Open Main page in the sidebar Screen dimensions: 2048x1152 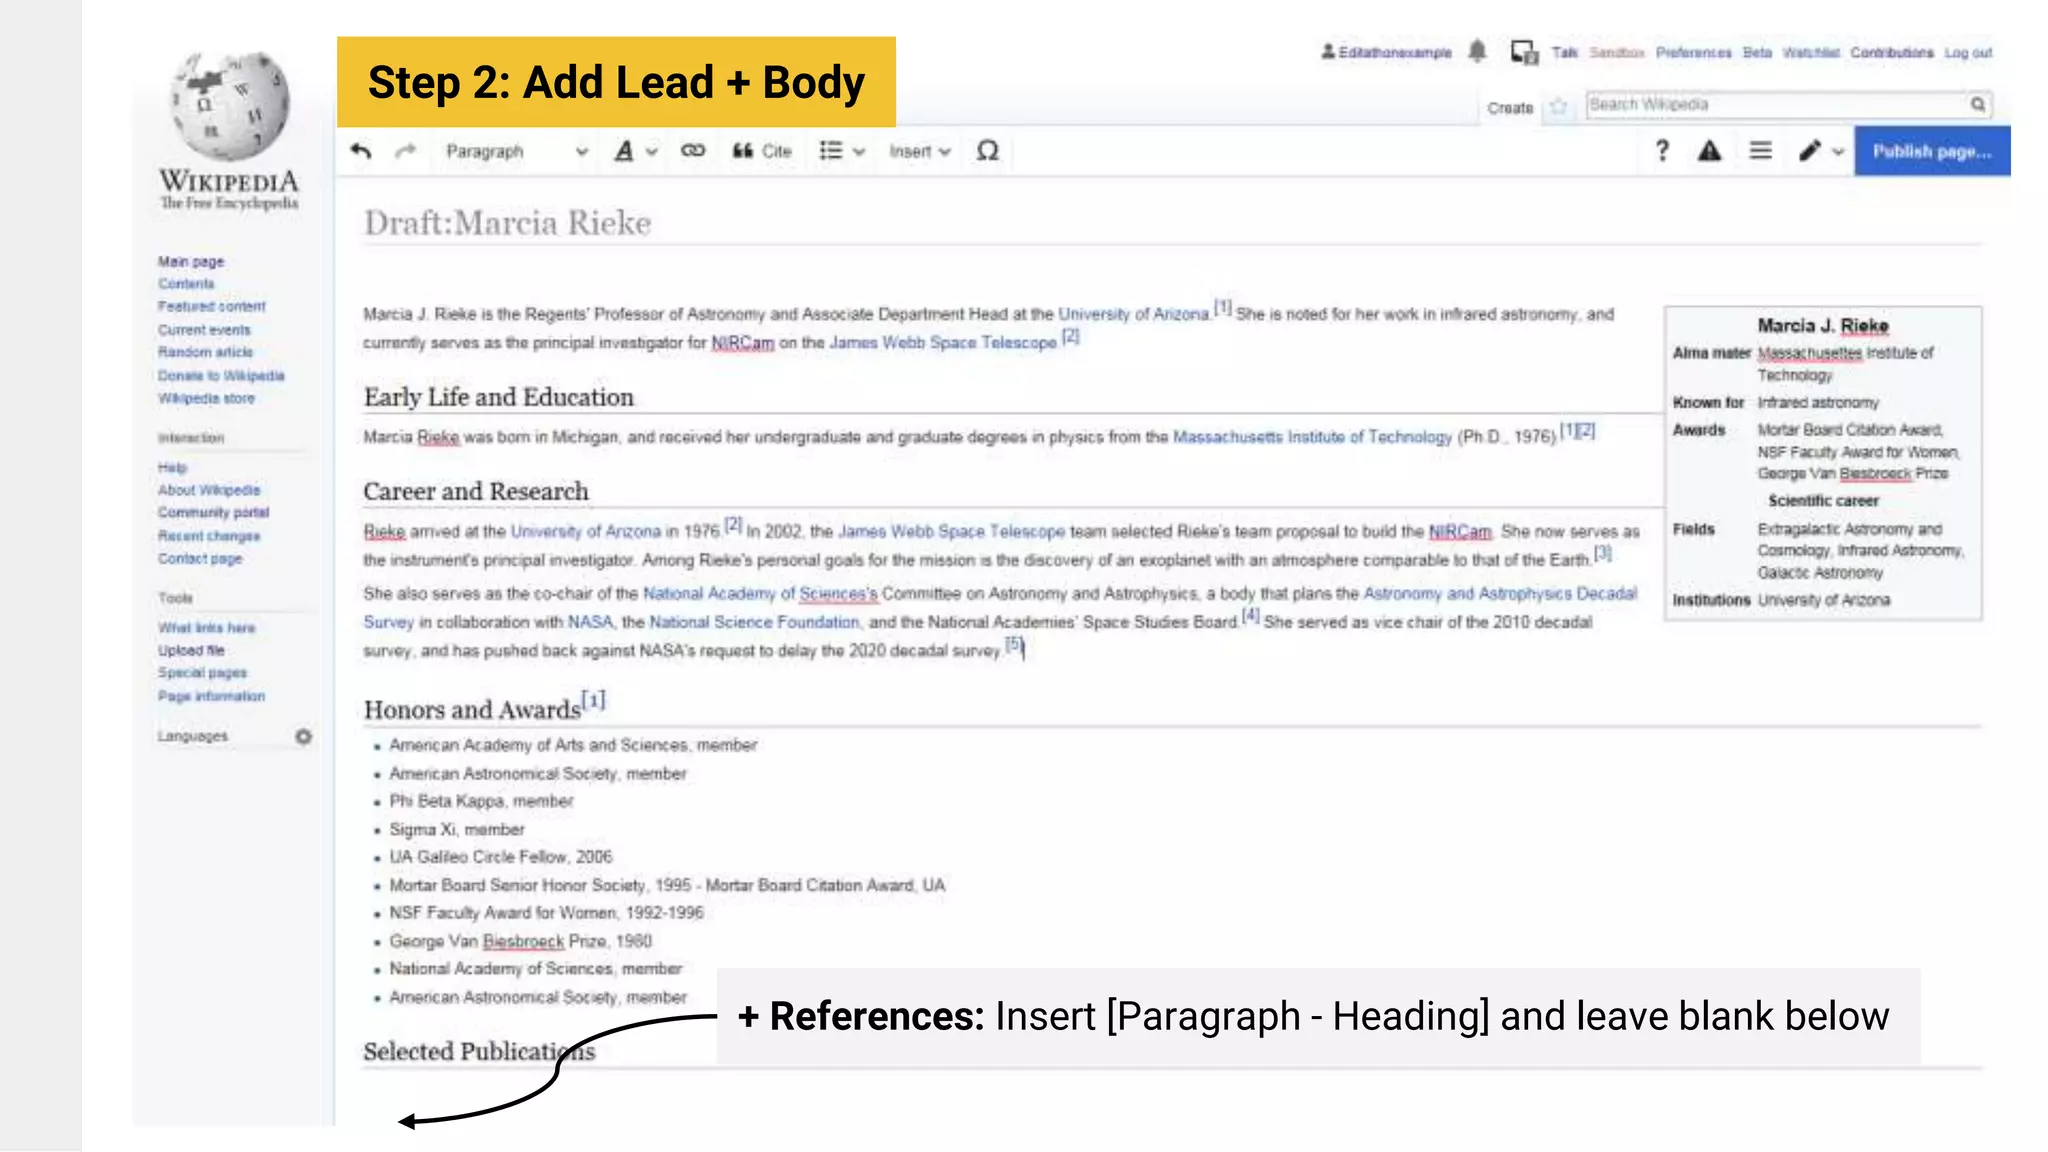(x=191, y=261)
